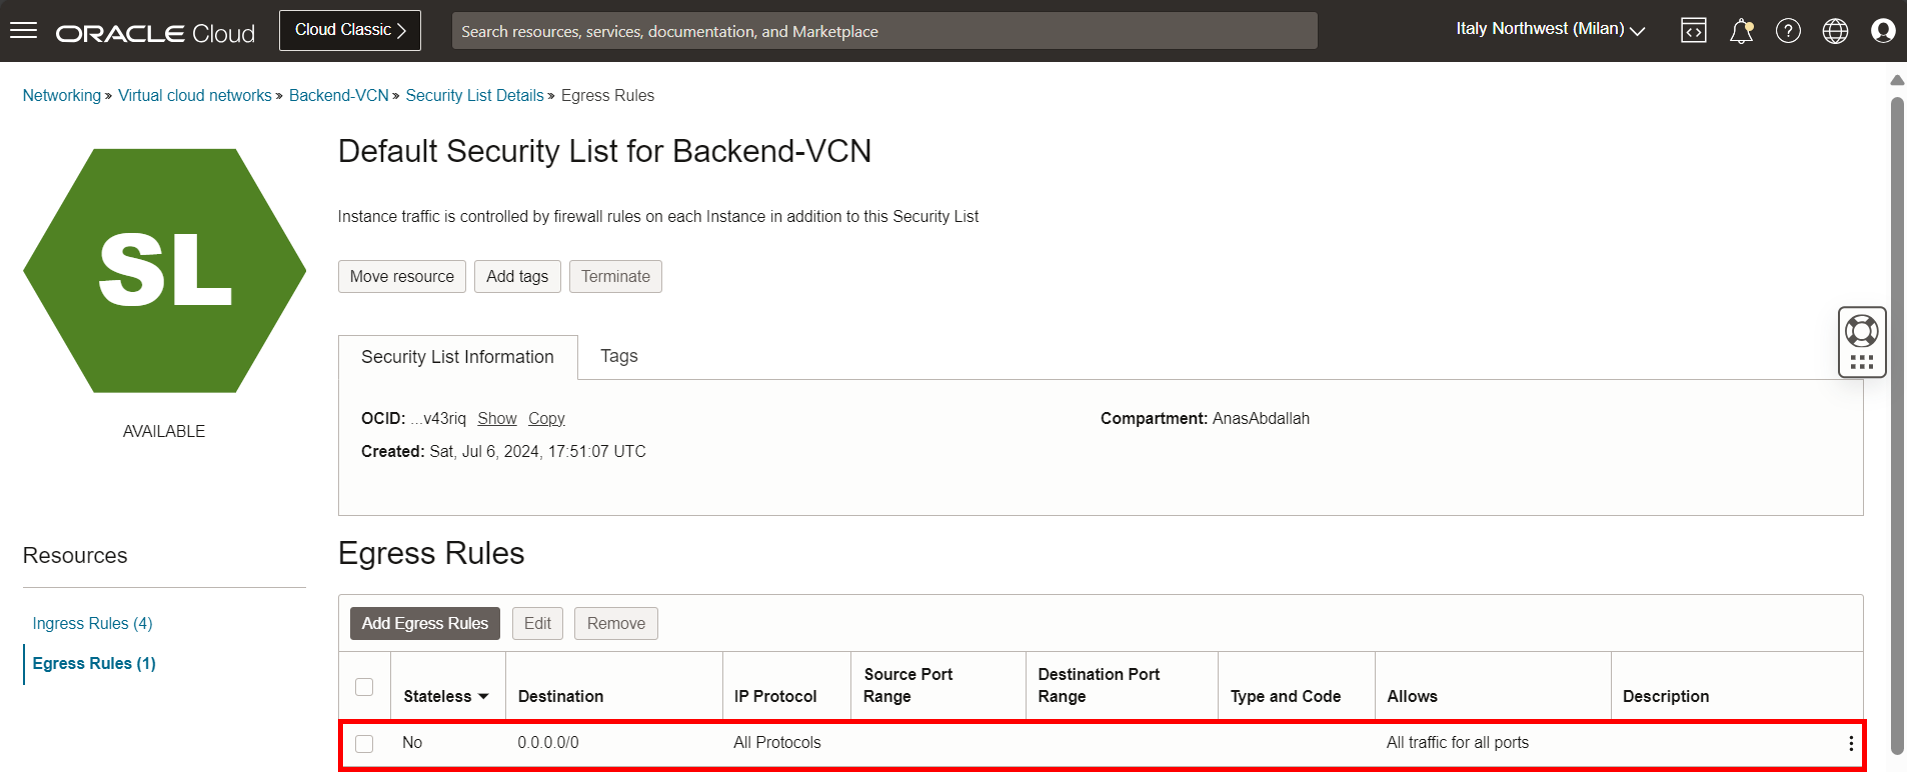
Task: Click the All Protocols cell
Action: tap(777, 742)
